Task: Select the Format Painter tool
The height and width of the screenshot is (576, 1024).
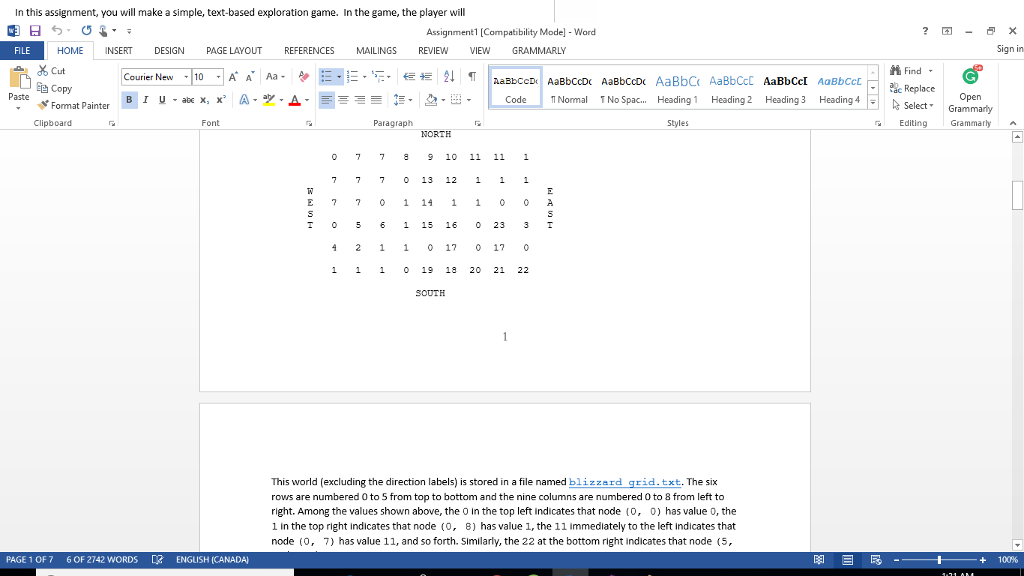Action: [x=73, y=105]
